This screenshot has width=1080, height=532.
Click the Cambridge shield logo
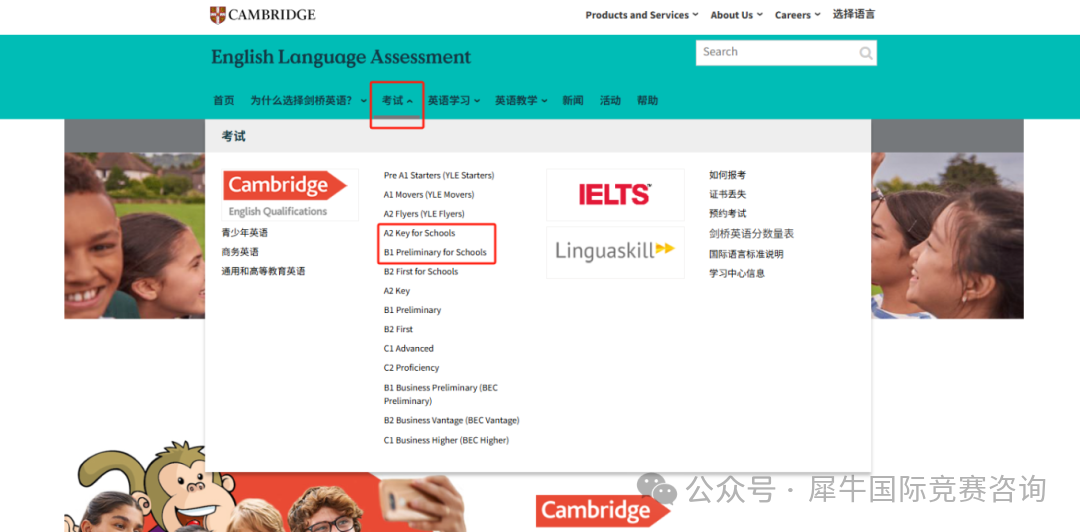[218, 15]
